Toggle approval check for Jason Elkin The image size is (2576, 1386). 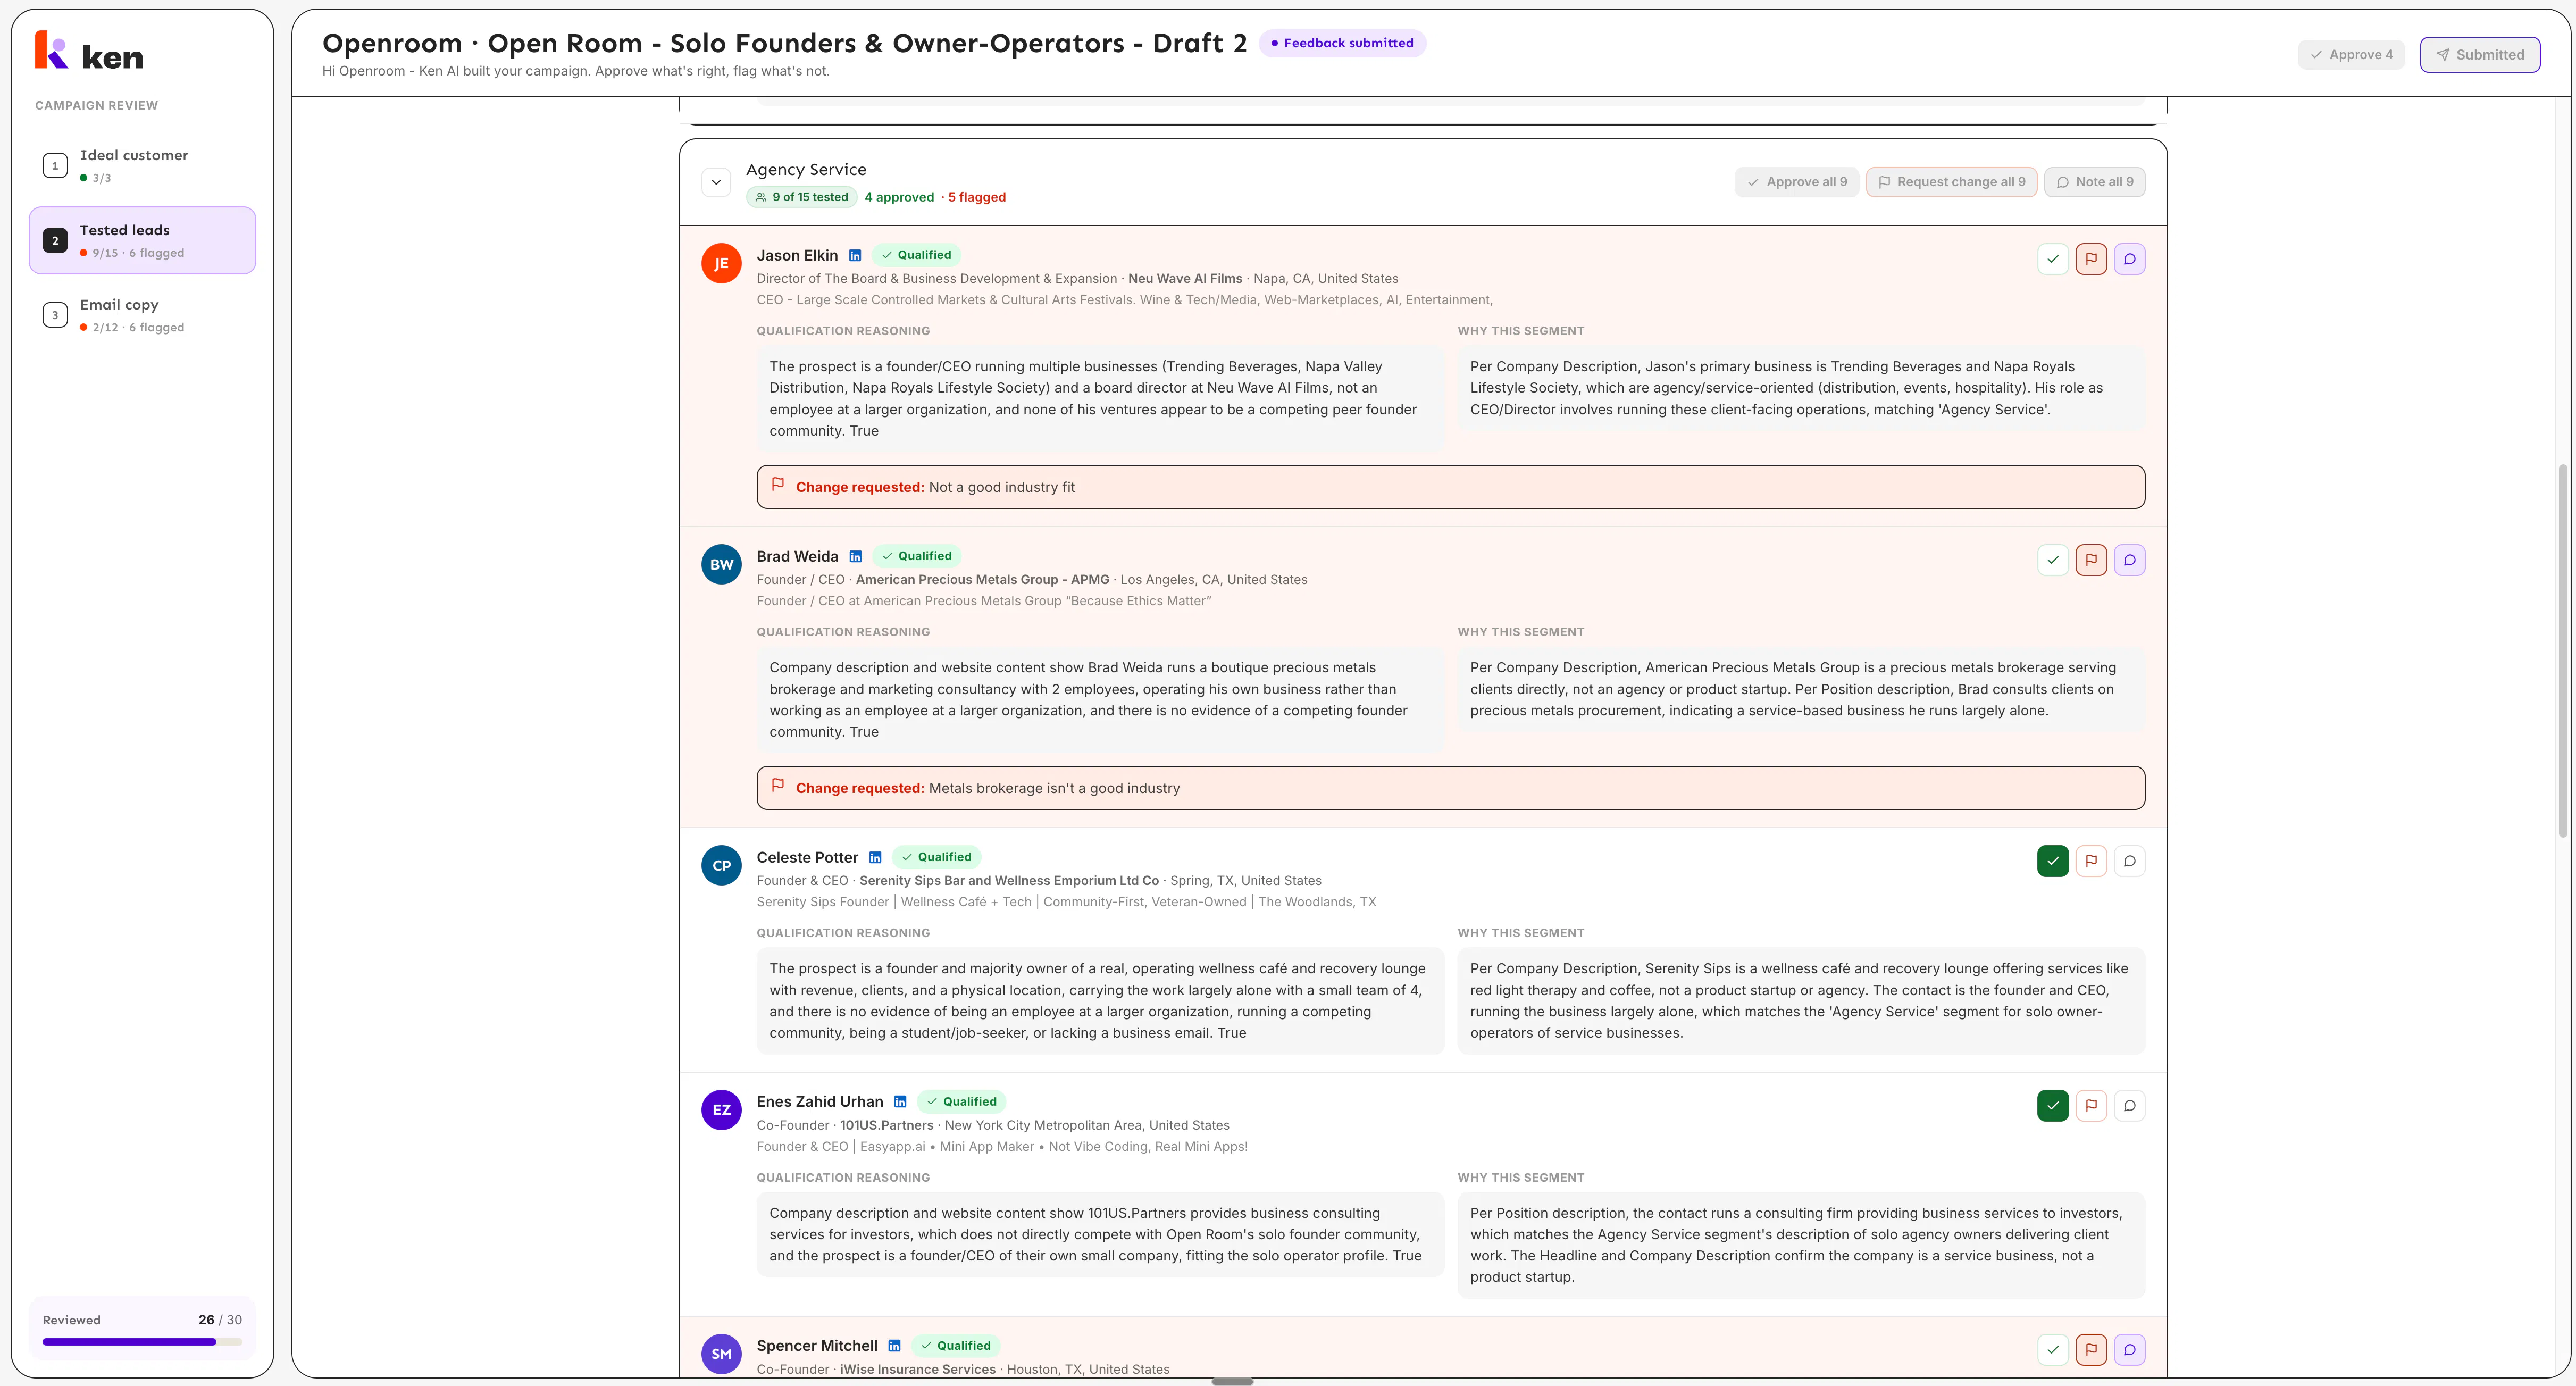2053,259
